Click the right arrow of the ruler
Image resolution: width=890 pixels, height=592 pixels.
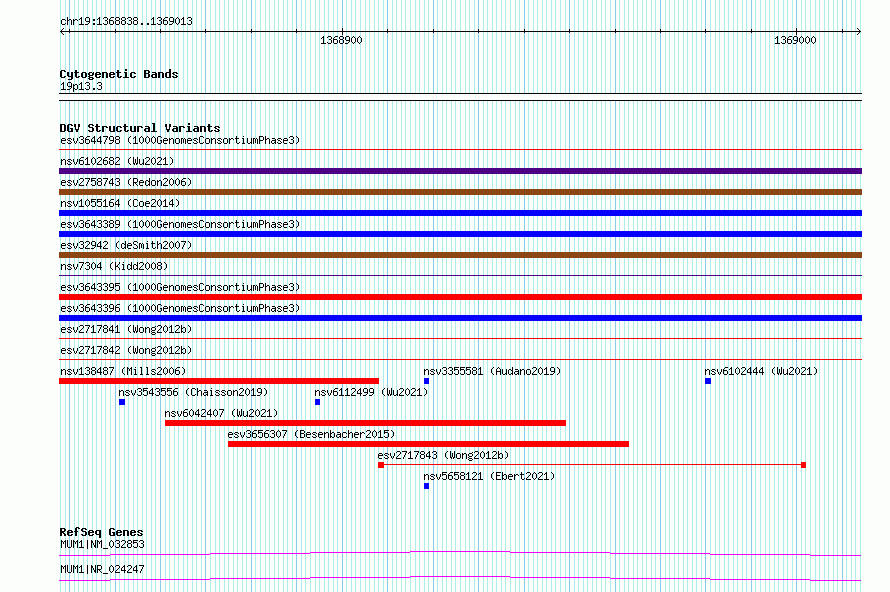click(x=858, y=32)
